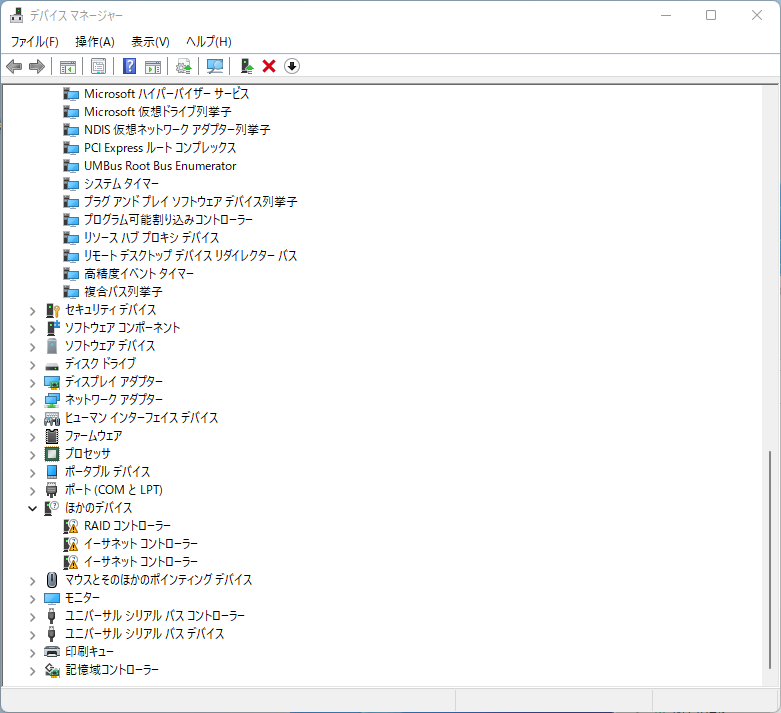Select リソース ハブ プロキシ デバイス
The width and height of the screenshot is (781, 713).
tap(151, 238)
